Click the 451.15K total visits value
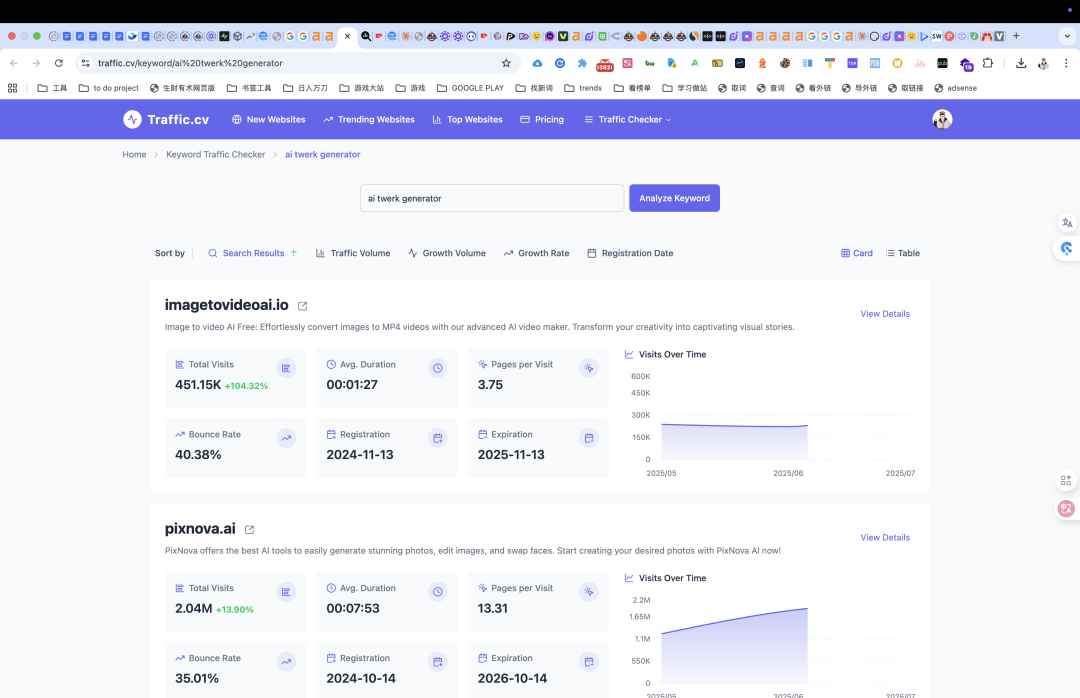Viewport: 1080px width, 698px height. point(198,384)
